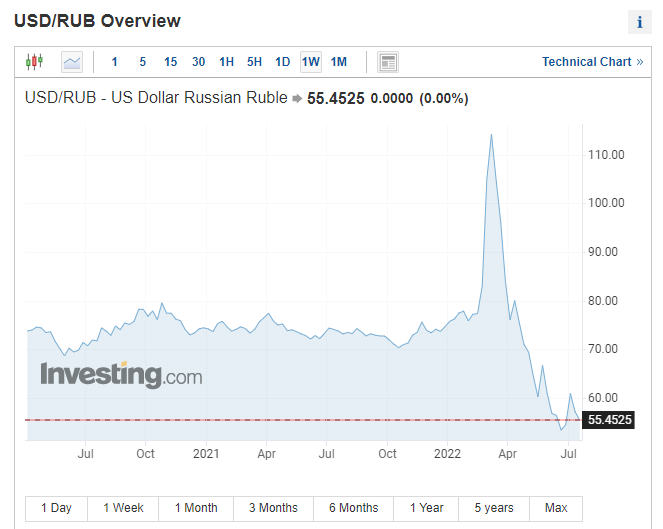
Task: Click the news table icon in toolbar
Action: coord(388,62)
